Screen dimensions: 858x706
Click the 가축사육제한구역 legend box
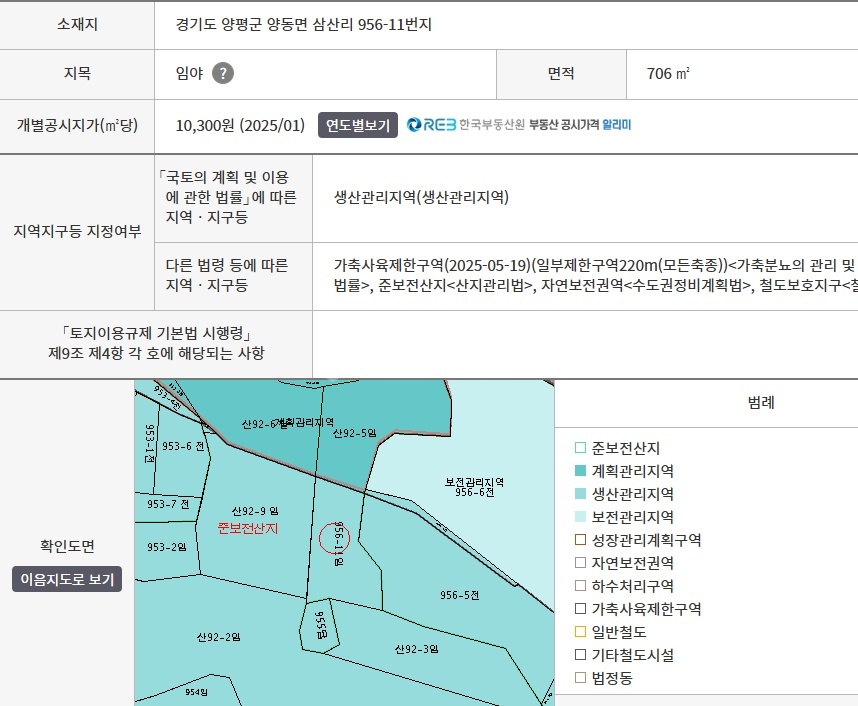[580, 609]
